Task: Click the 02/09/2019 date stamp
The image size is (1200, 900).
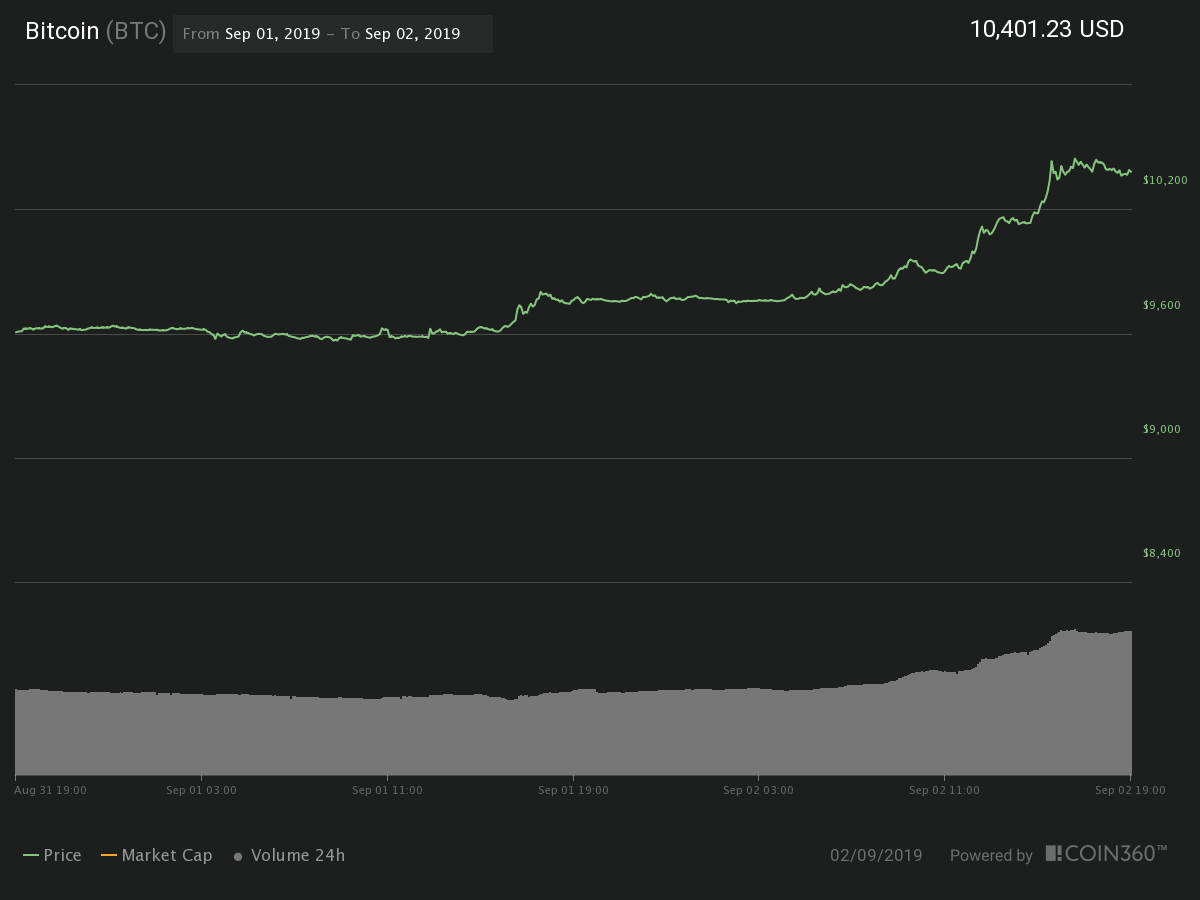Action: (876, 856)
